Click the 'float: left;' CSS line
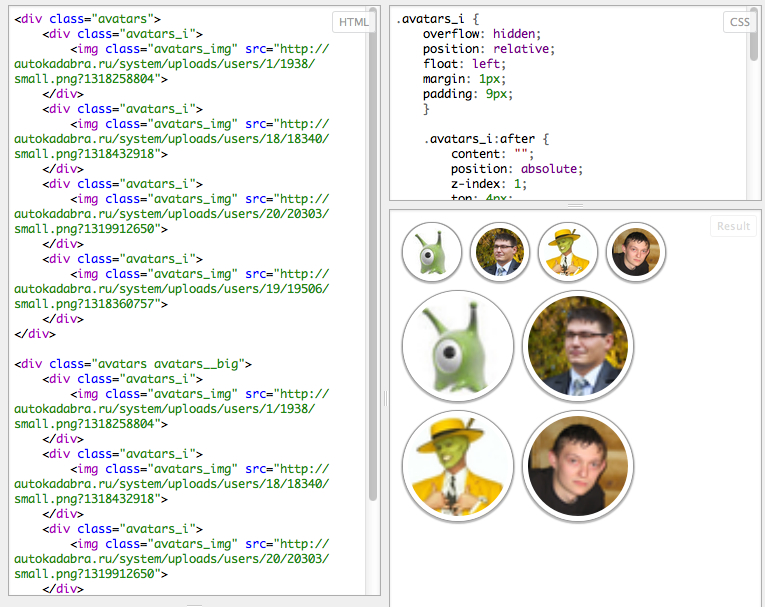This screenshot has height=607, width=765. pyautogui.click(x=464, y=64)
